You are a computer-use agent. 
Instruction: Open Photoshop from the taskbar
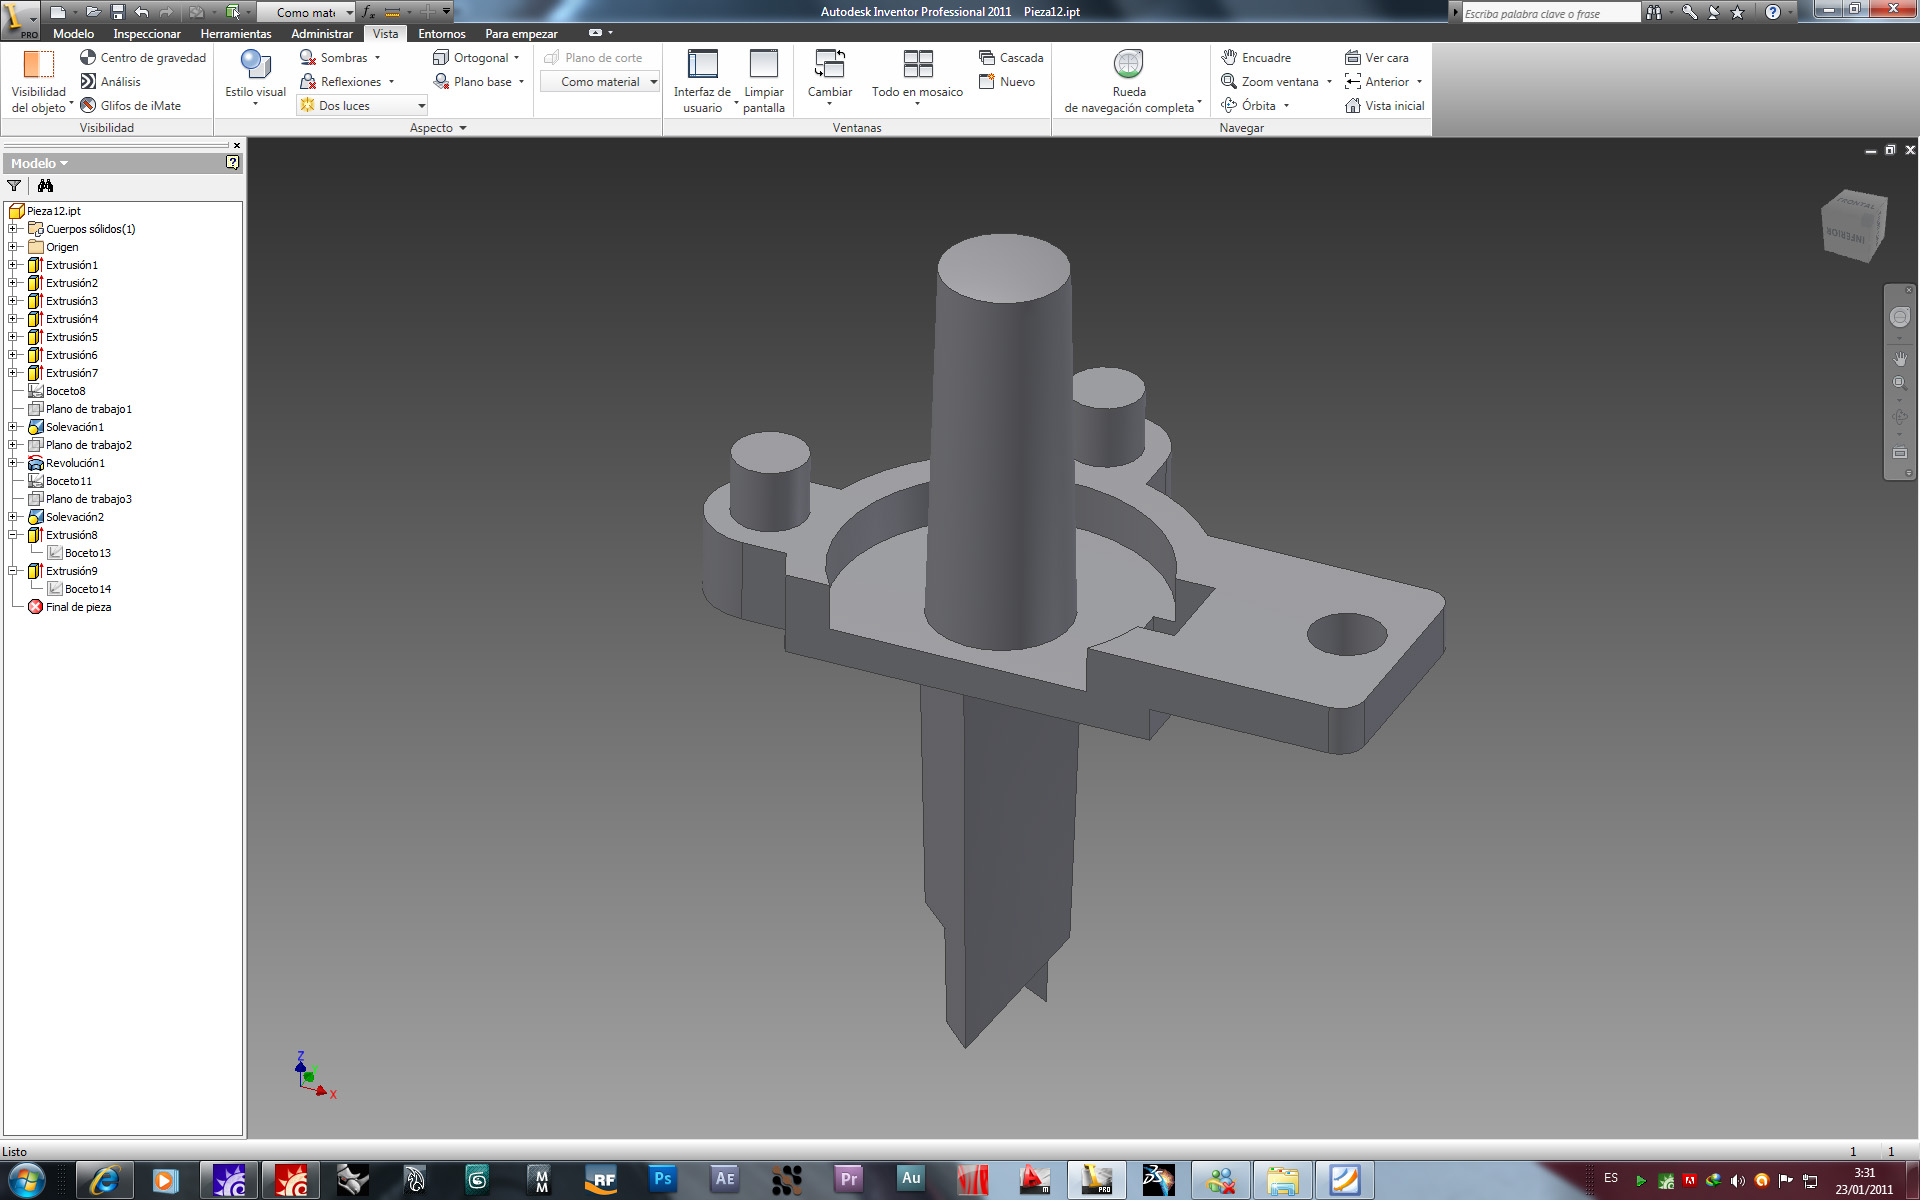[x=662, y=1180]
